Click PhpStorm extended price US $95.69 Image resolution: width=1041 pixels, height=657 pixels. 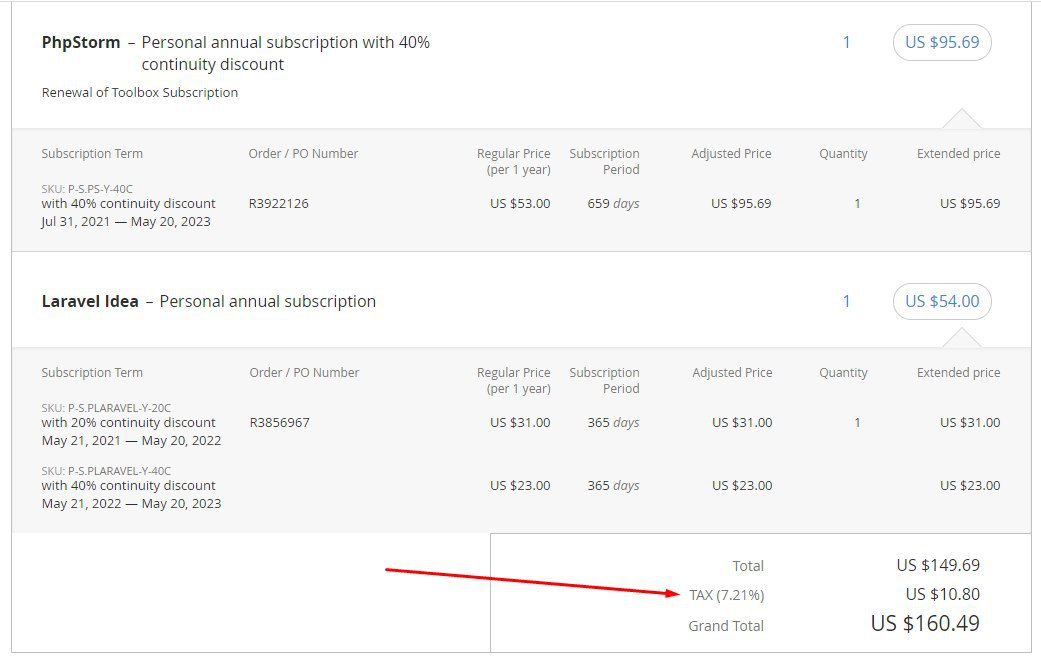(x=970, y=204)
